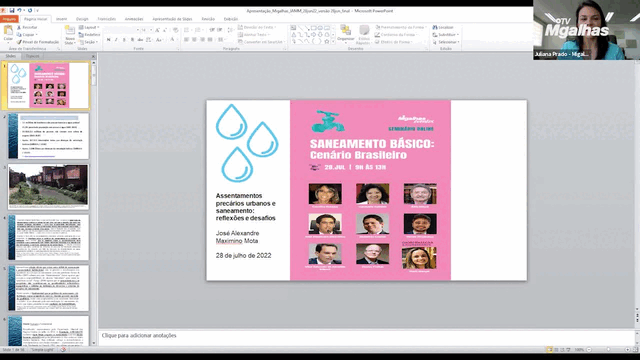
Task: Clear all text formatting
Action: coord(176,30)
